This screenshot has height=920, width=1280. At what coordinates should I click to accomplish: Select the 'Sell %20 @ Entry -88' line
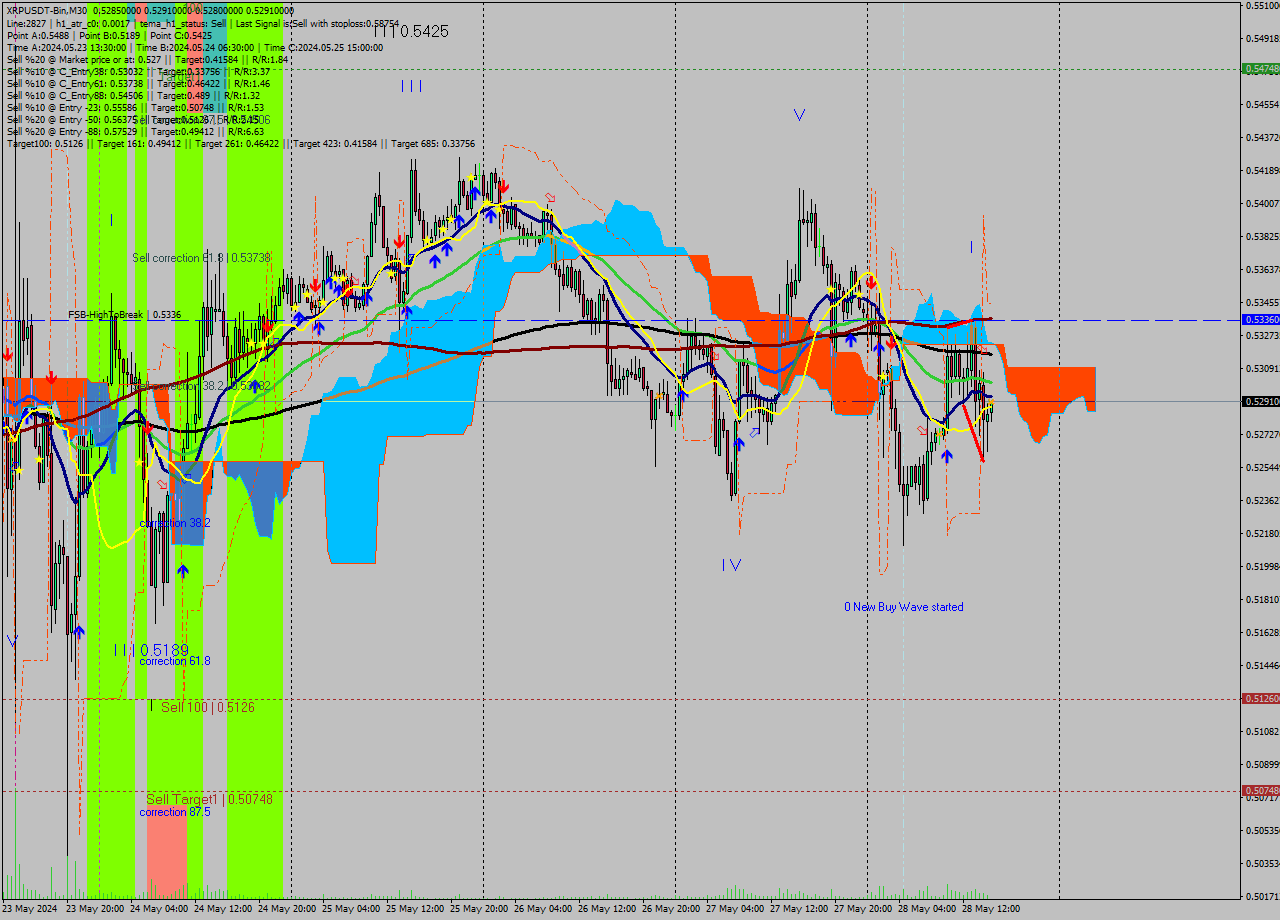135,132
